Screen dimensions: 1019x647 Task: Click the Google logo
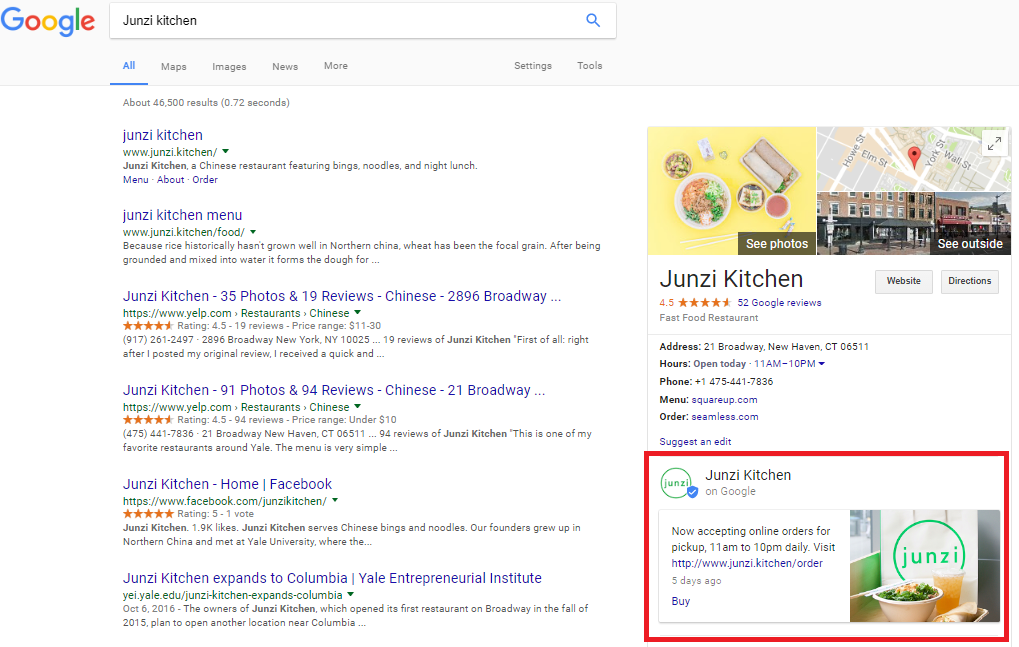point(48,21)
